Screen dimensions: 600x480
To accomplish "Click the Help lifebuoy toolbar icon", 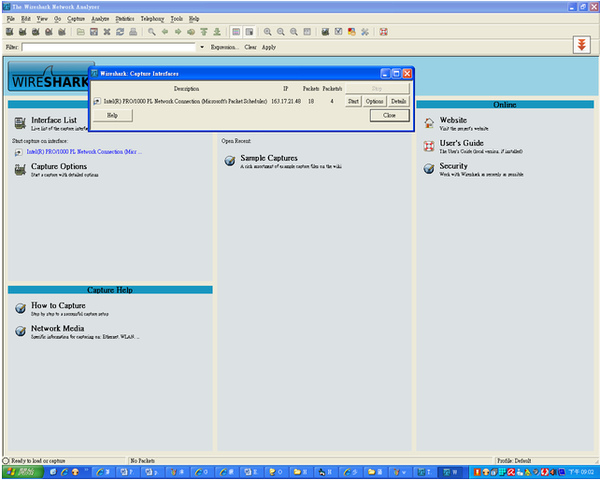I will (x=383, y=32).
